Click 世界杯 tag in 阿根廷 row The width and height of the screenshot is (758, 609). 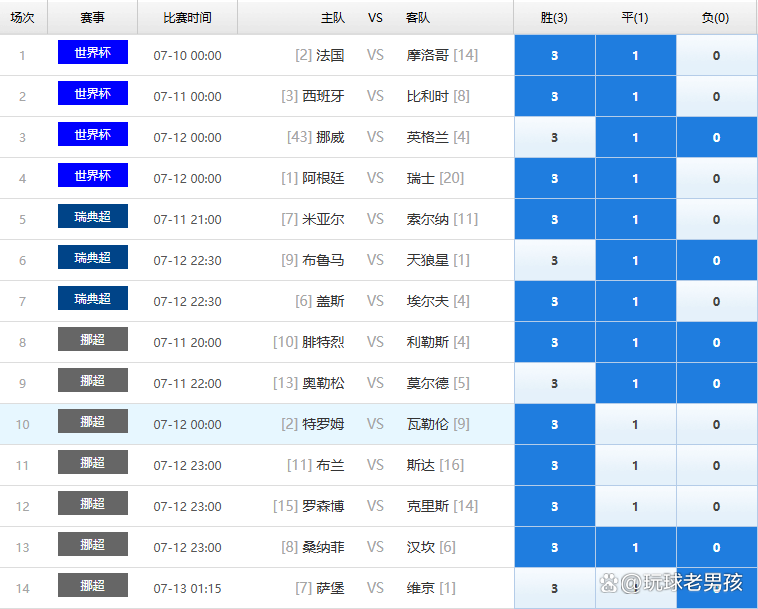[93, 175]
